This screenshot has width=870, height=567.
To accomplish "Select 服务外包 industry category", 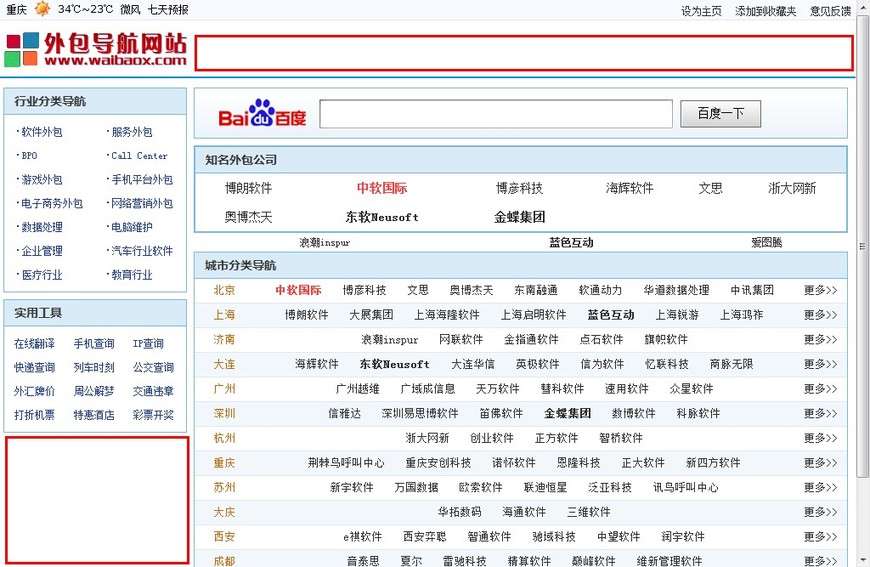I will pos(131,132).
